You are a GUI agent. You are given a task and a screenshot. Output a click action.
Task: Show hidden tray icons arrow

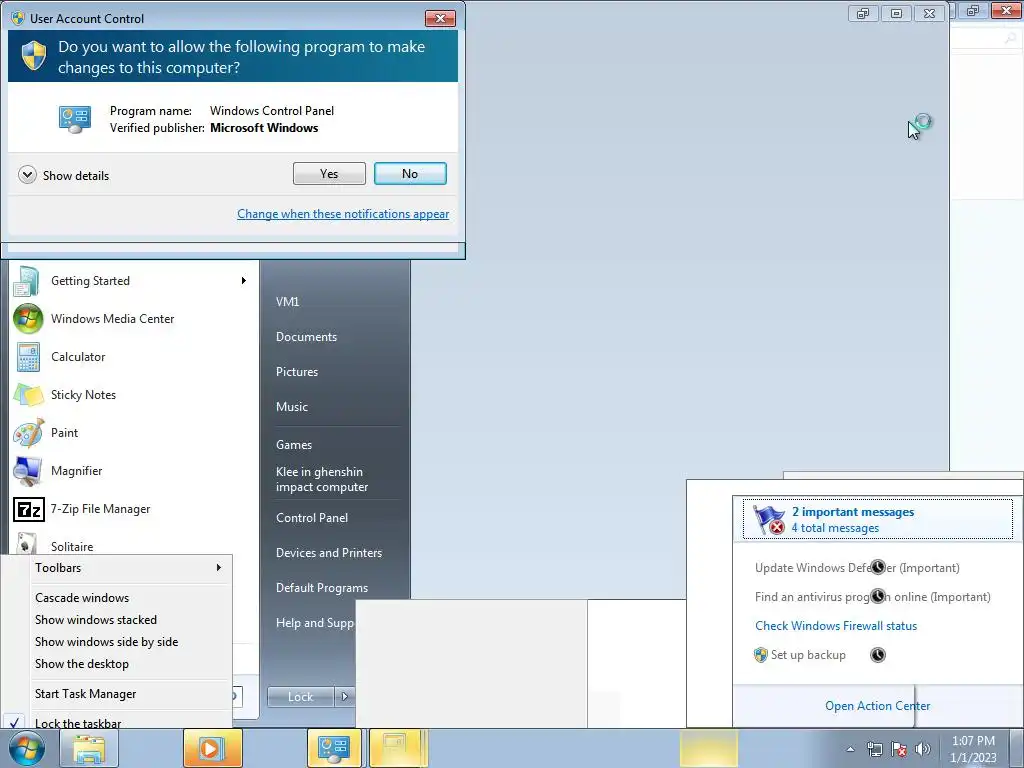tap(850, 749)
